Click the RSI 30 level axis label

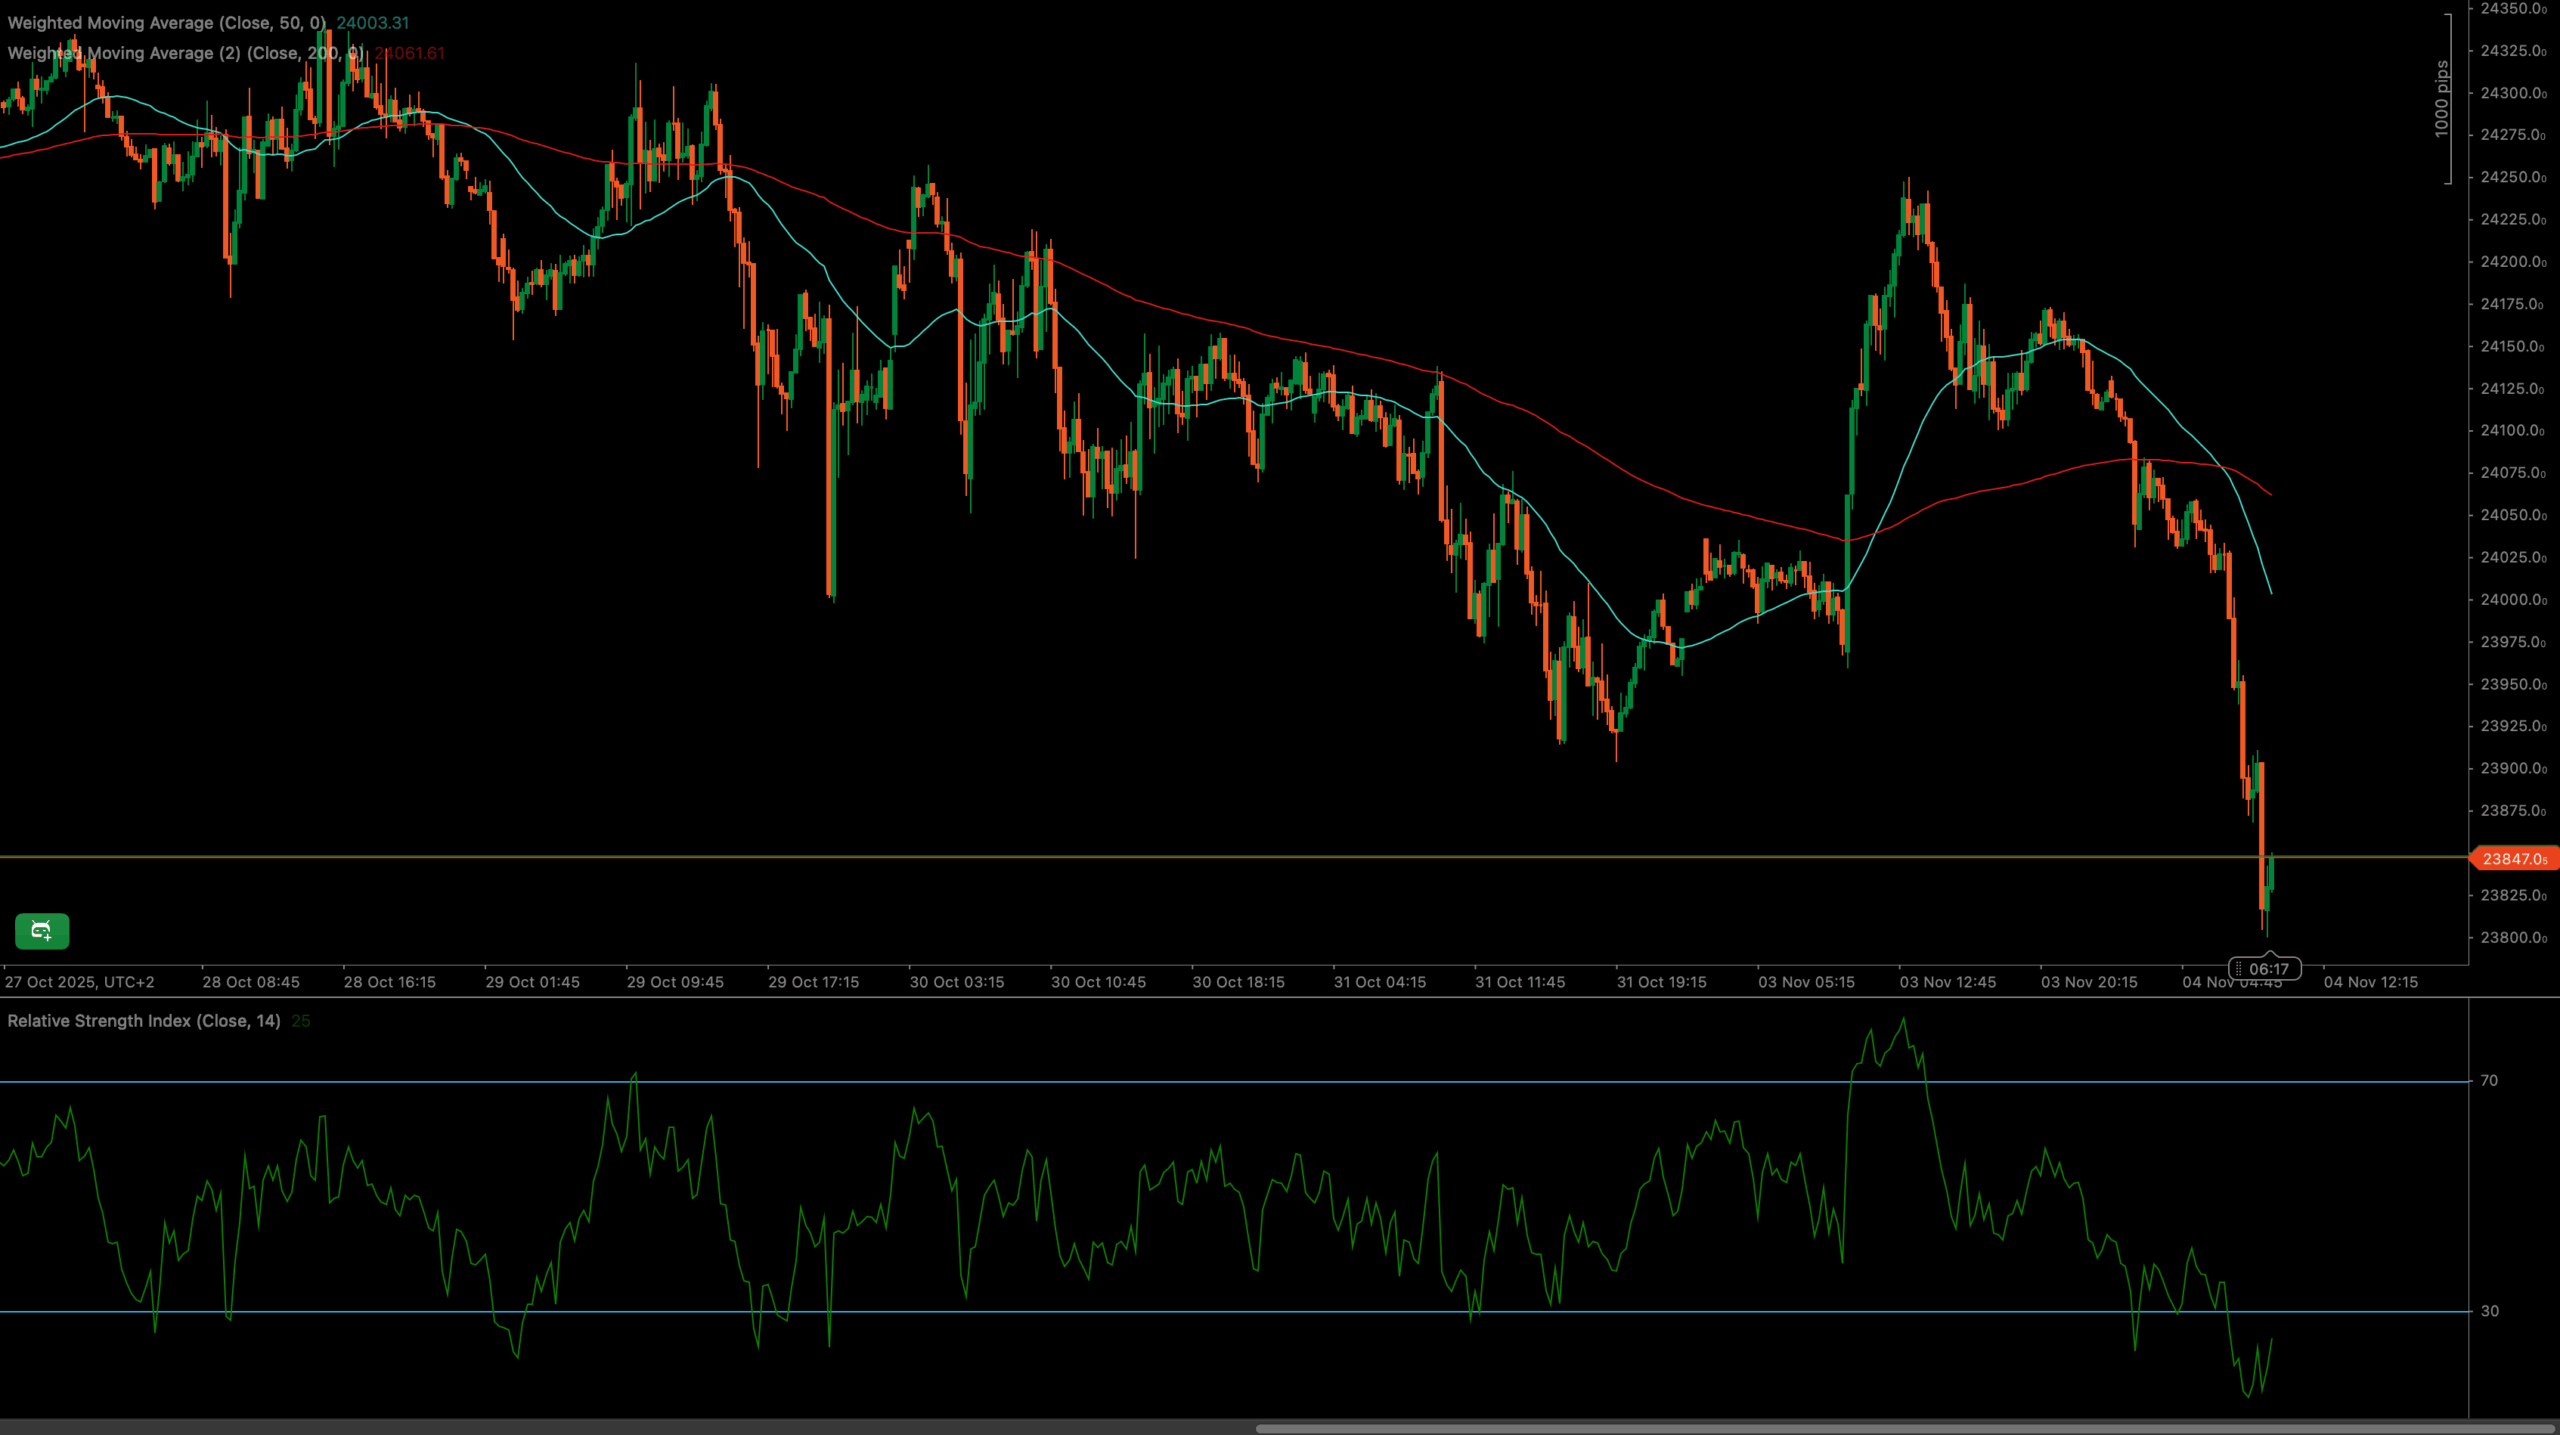click(2489, 1311)
